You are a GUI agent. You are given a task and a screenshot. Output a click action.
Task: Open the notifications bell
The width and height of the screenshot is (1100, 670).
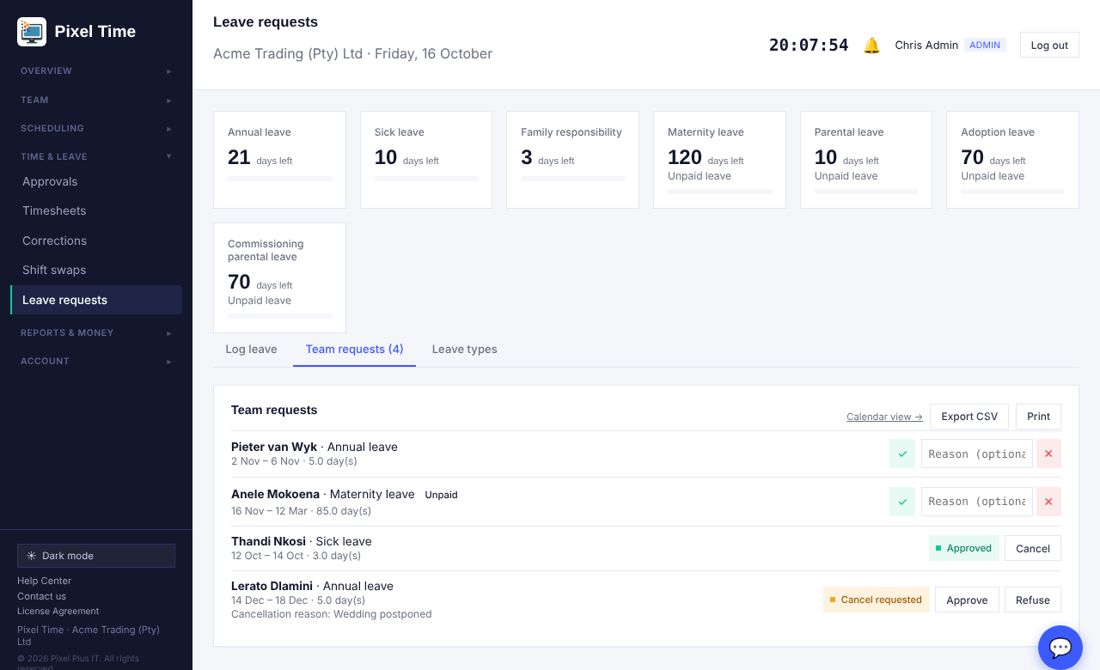(871, 46)
